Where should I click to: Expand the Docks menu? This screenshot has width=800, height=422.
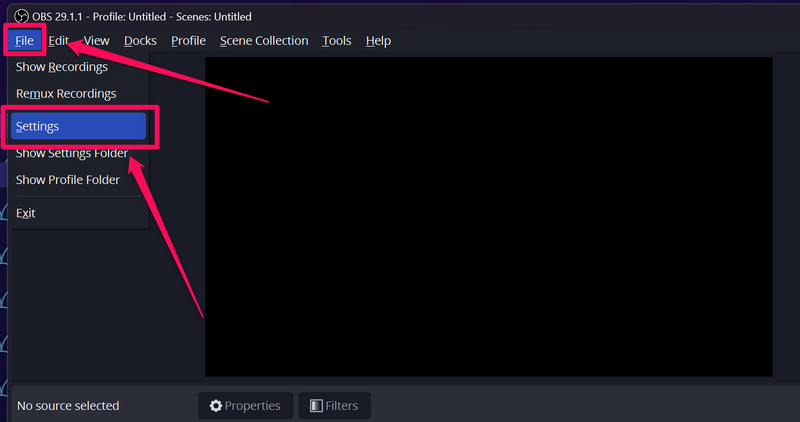[140, 41]
